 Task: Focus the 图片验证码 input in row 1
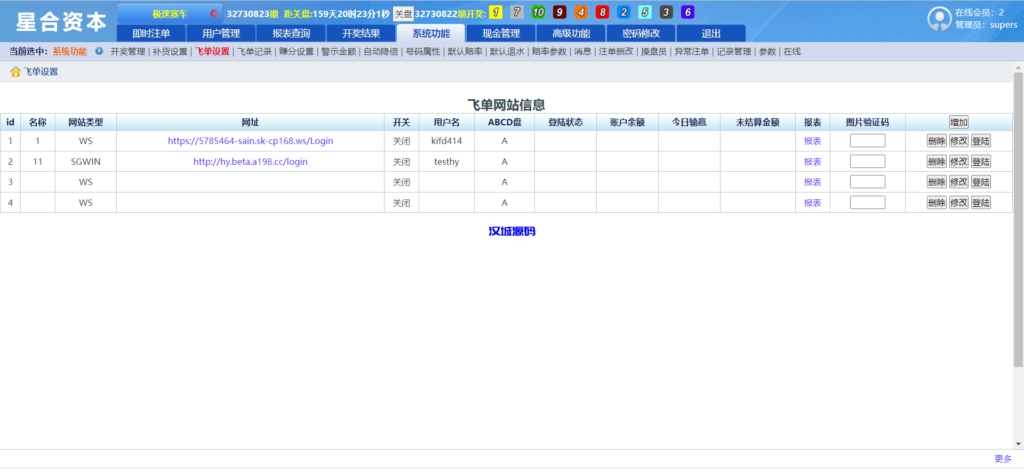pos(867,141)
